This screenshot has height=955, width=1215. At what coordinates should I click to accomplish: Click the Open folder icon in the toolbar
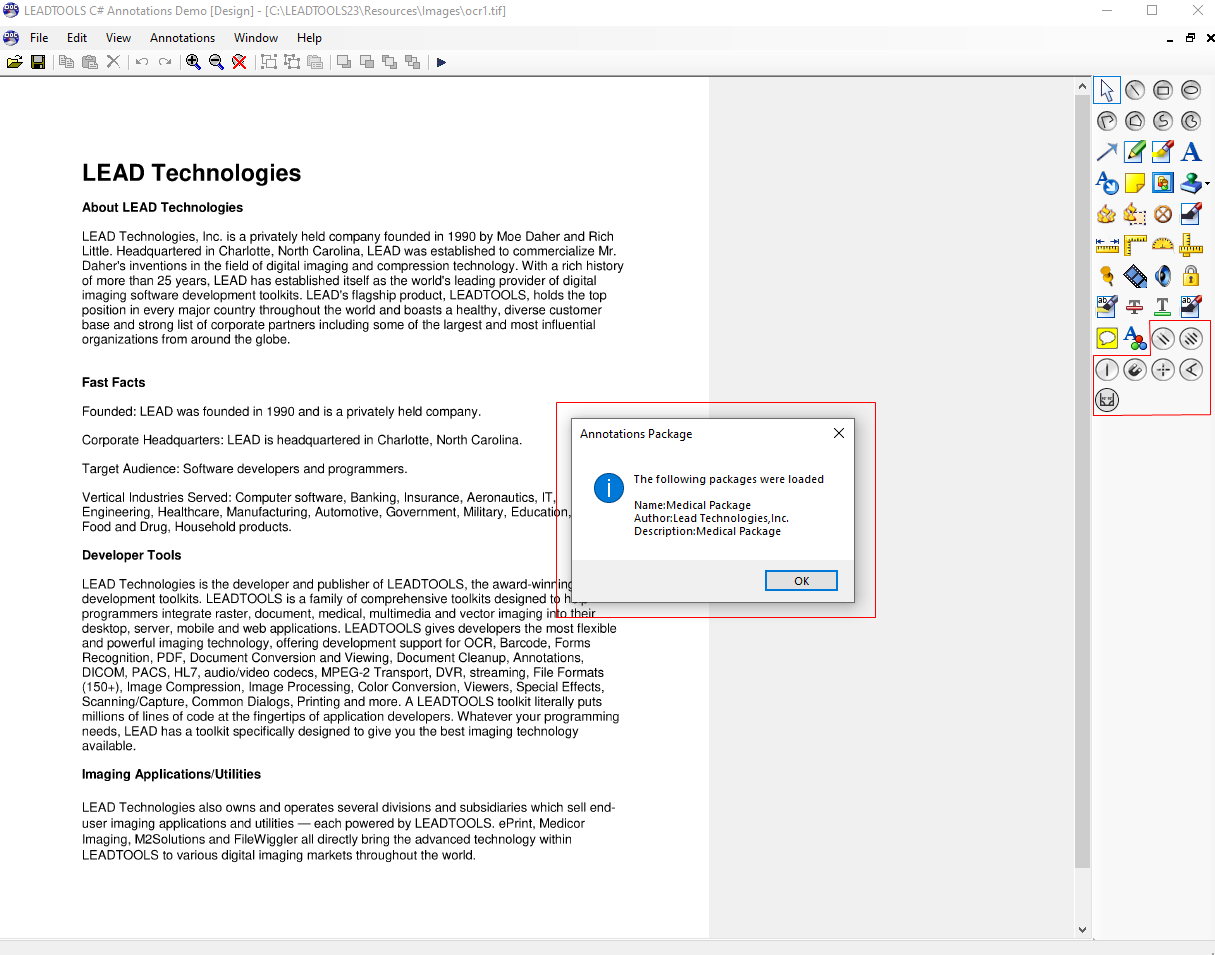(15, 62)
